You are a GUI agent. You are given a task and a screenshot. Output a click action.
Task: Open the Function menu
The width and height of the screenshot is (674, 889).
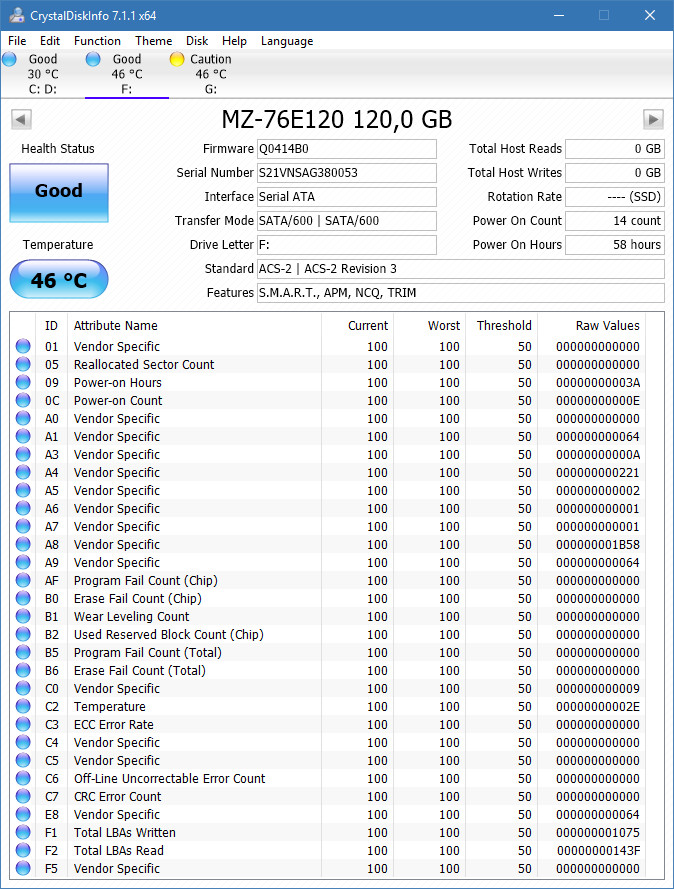coord(97,41)
